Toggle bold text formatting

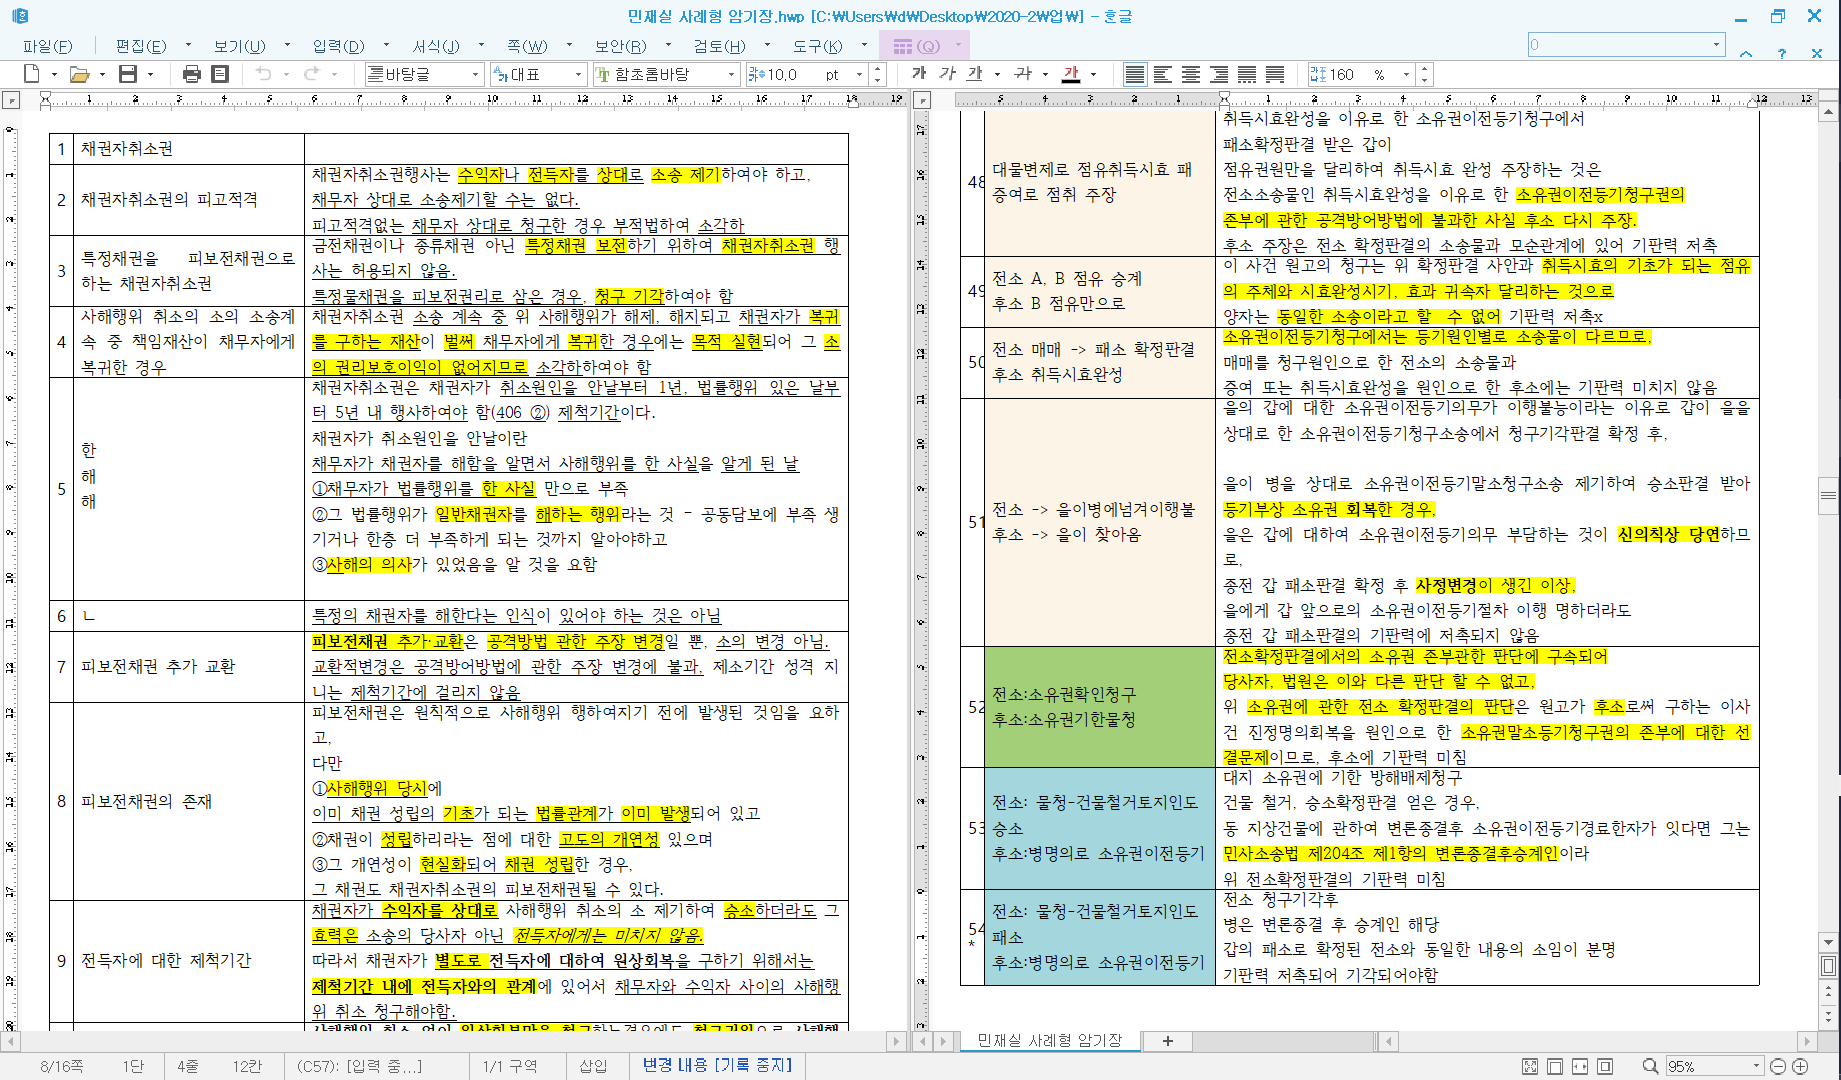point(919,74)
